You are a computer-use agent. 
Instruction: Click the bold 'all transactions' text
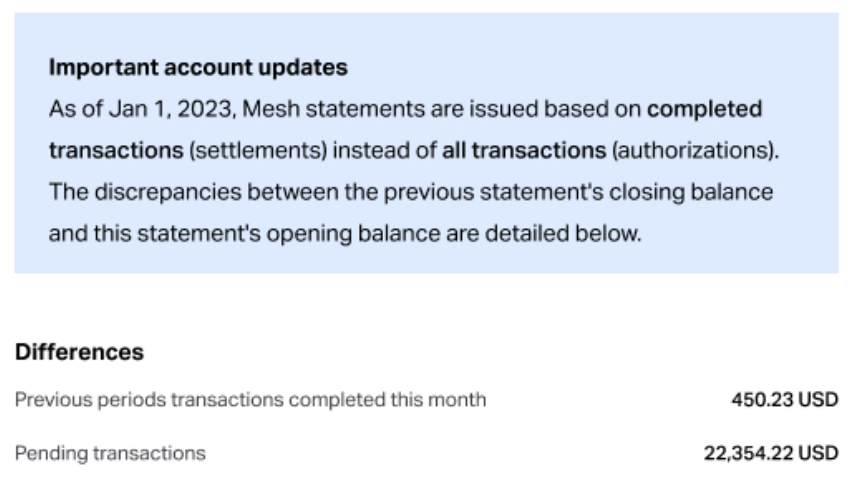pyautogui.click(x=524, y=150)
